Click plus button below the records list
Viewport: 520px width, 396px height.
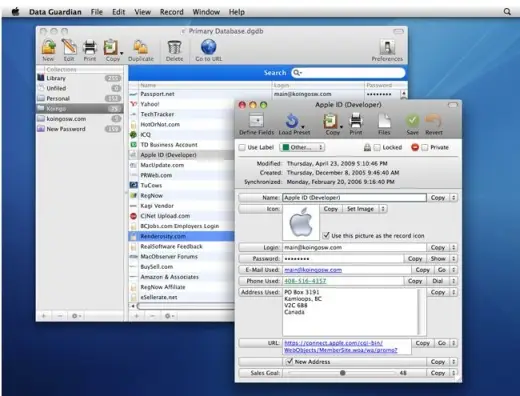point(137,316)
